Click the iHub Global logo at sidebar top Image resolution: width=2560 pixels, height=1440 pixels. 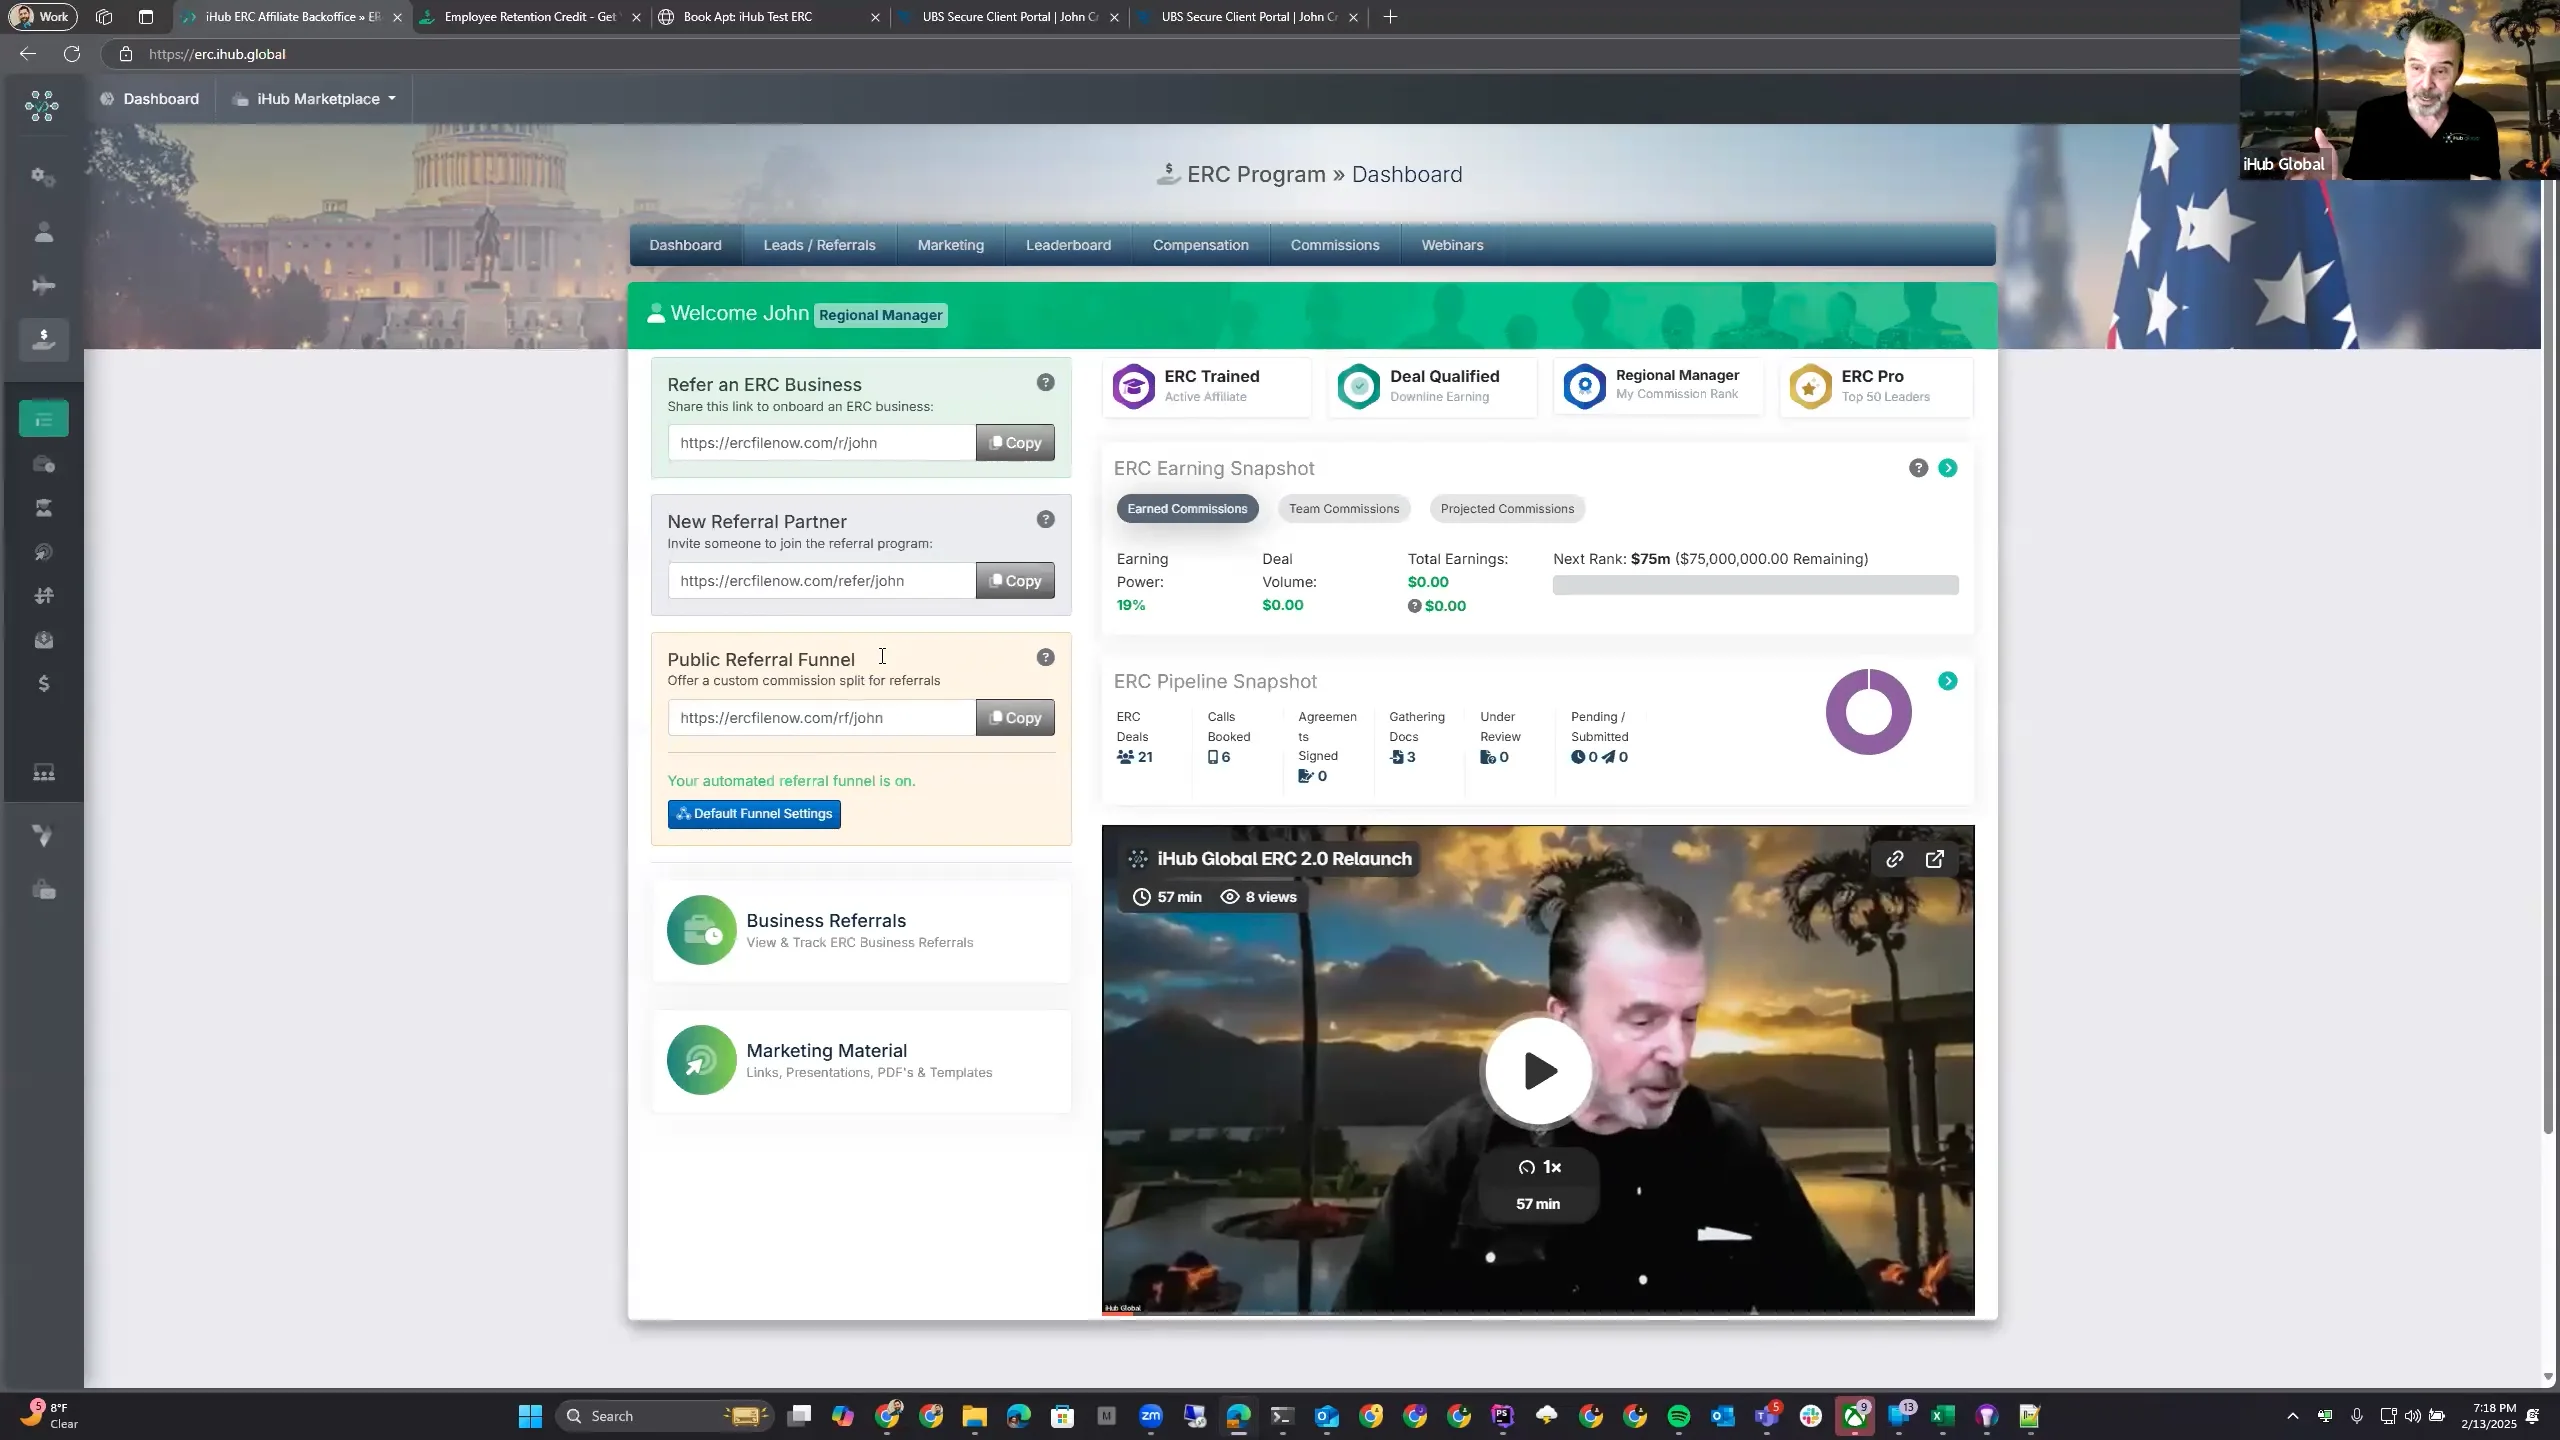[41, 106]
